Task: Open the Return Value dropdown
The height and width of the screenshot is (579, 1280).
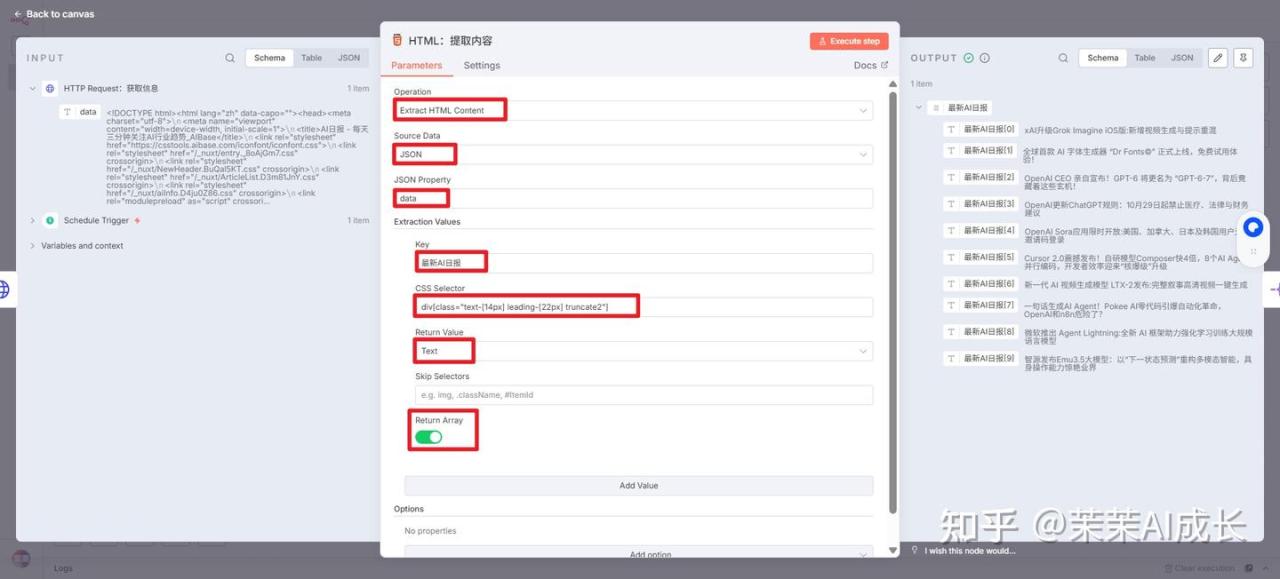Action: click(643, 351)
